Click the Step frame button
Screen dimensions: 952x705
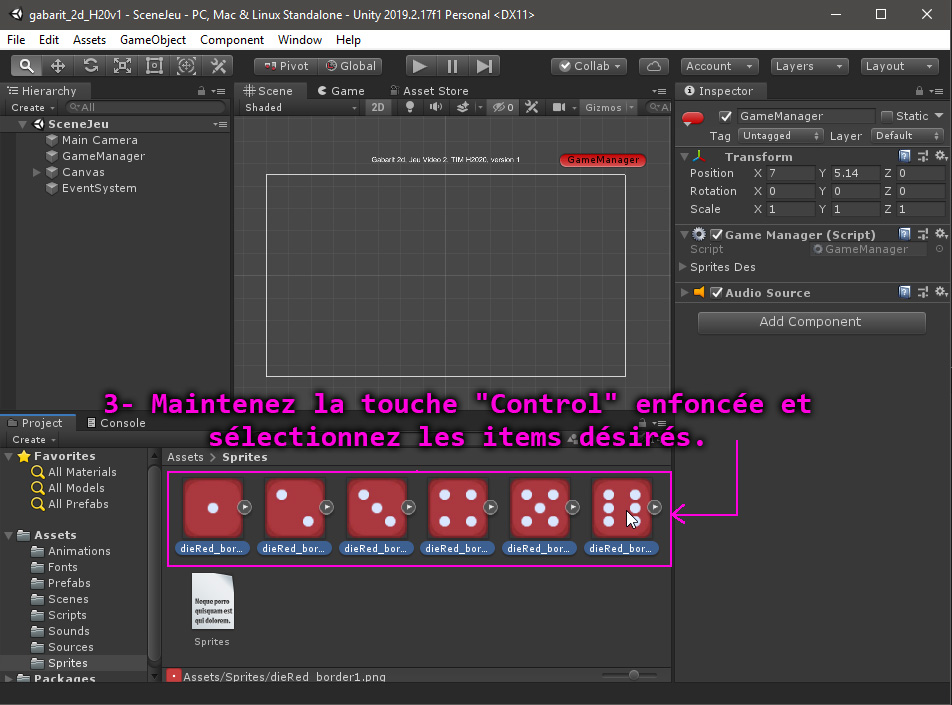pyautogui.click(x=484, y=66)
